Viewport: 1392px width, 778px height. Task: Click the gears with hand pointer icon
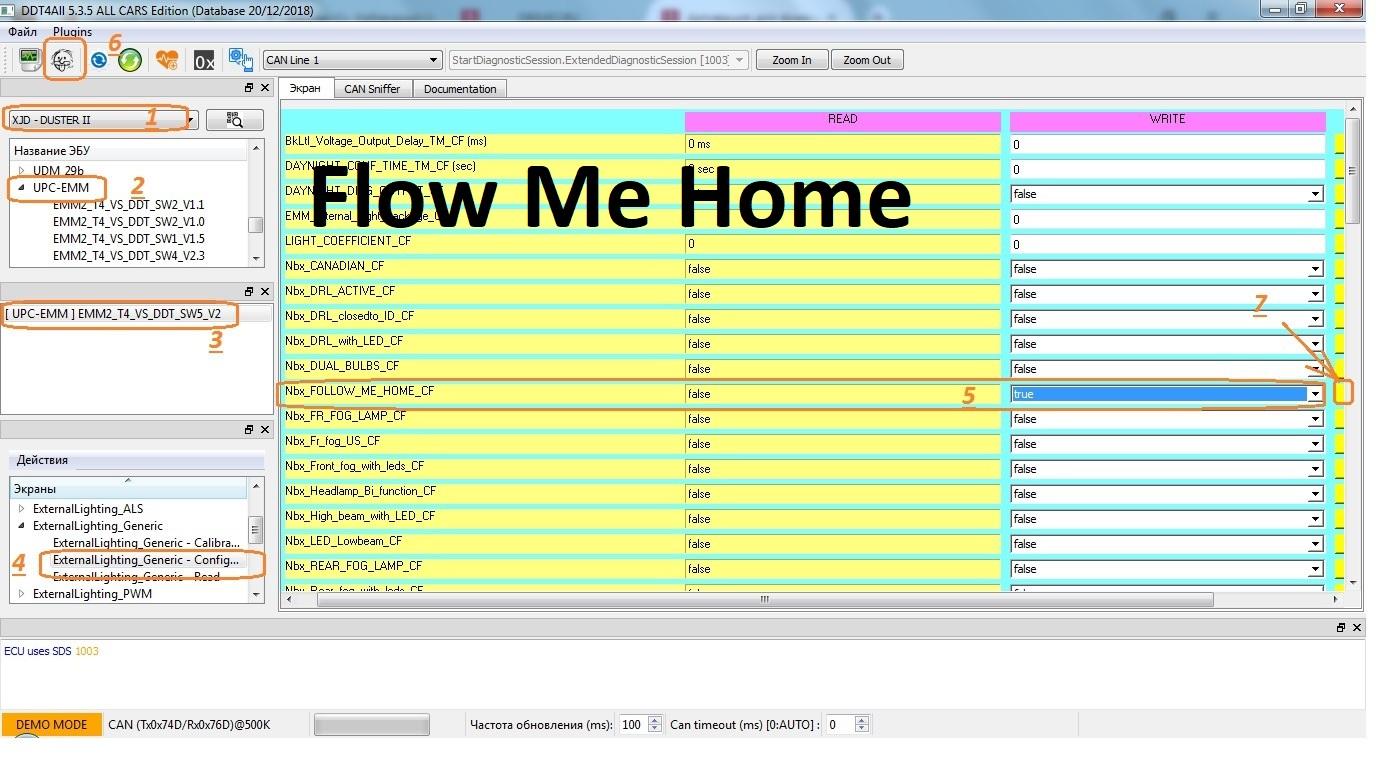[x=240, y=60]
